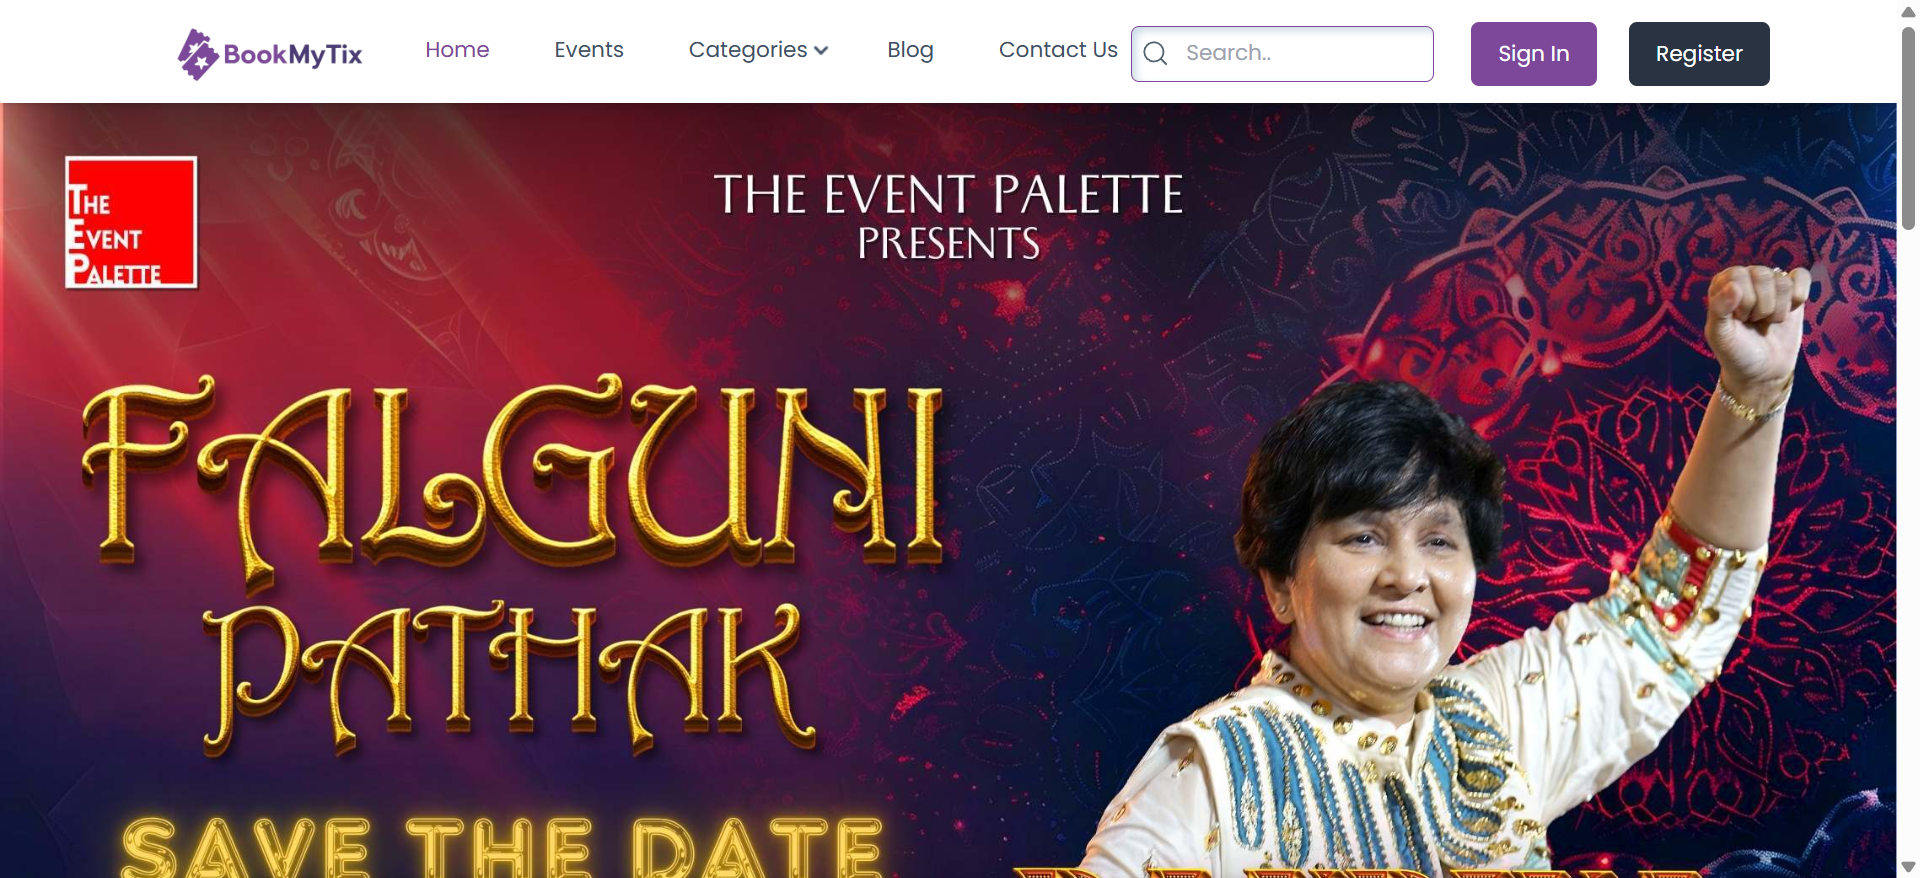Visit the Blog page
This screenshot has height=878, width=1920.
tap(910, 50)
